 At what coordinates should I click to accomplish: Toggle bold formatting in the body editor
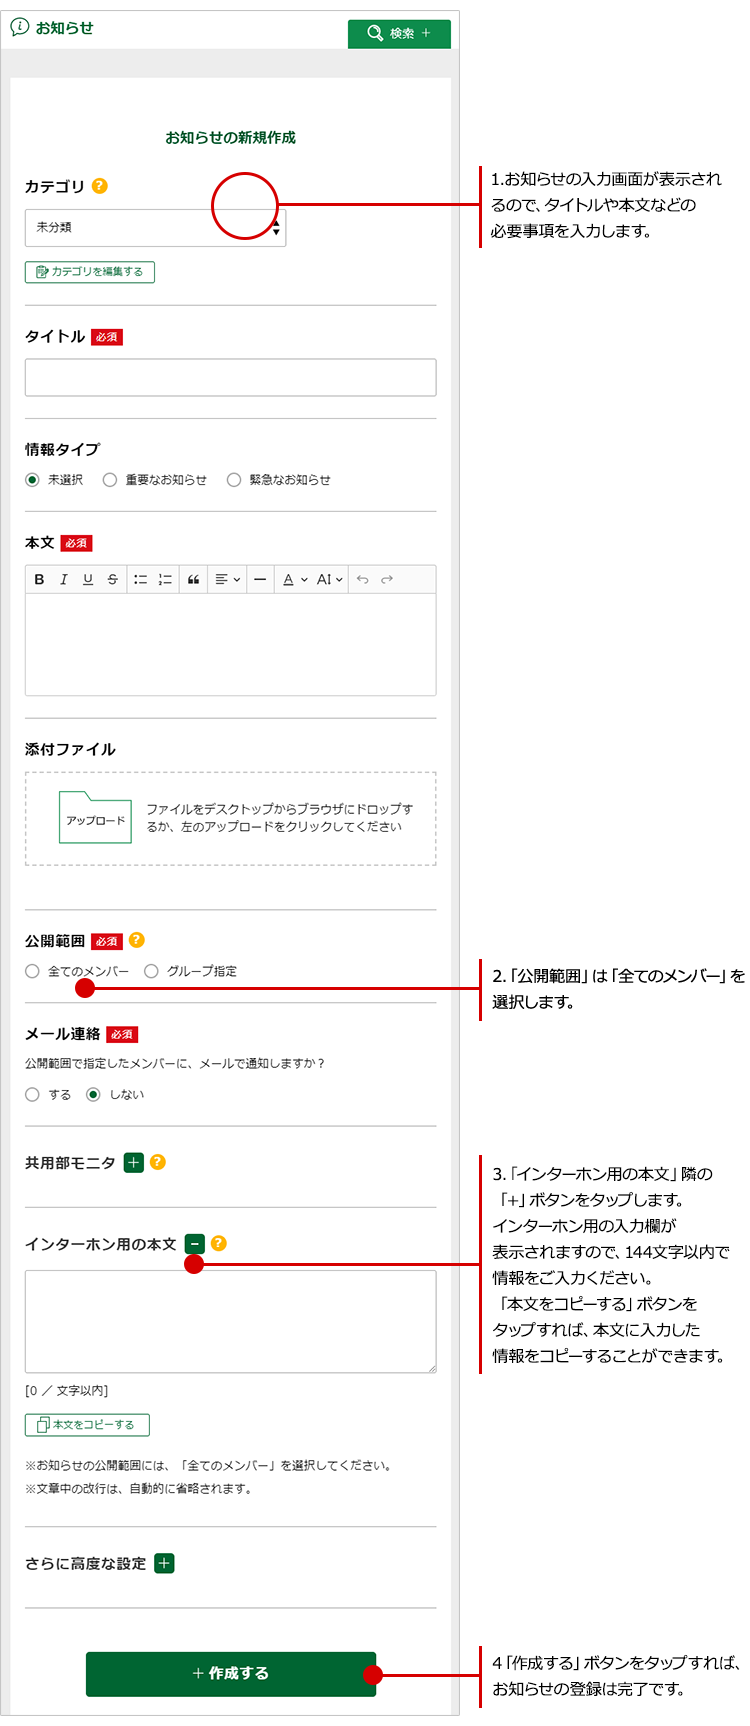pos(39,579)
